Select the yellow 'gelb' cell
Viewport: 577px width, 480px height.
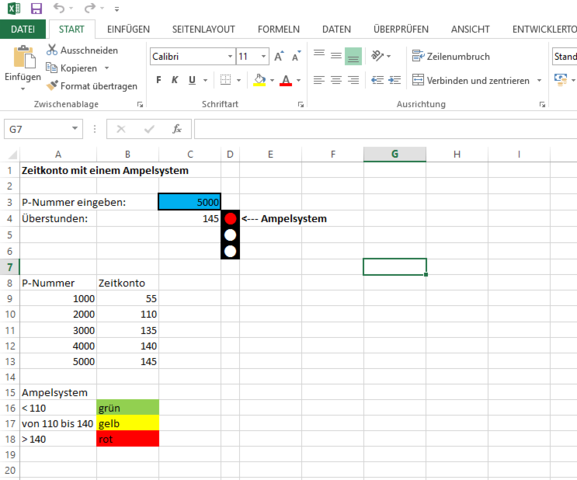(x=128, y=423)
